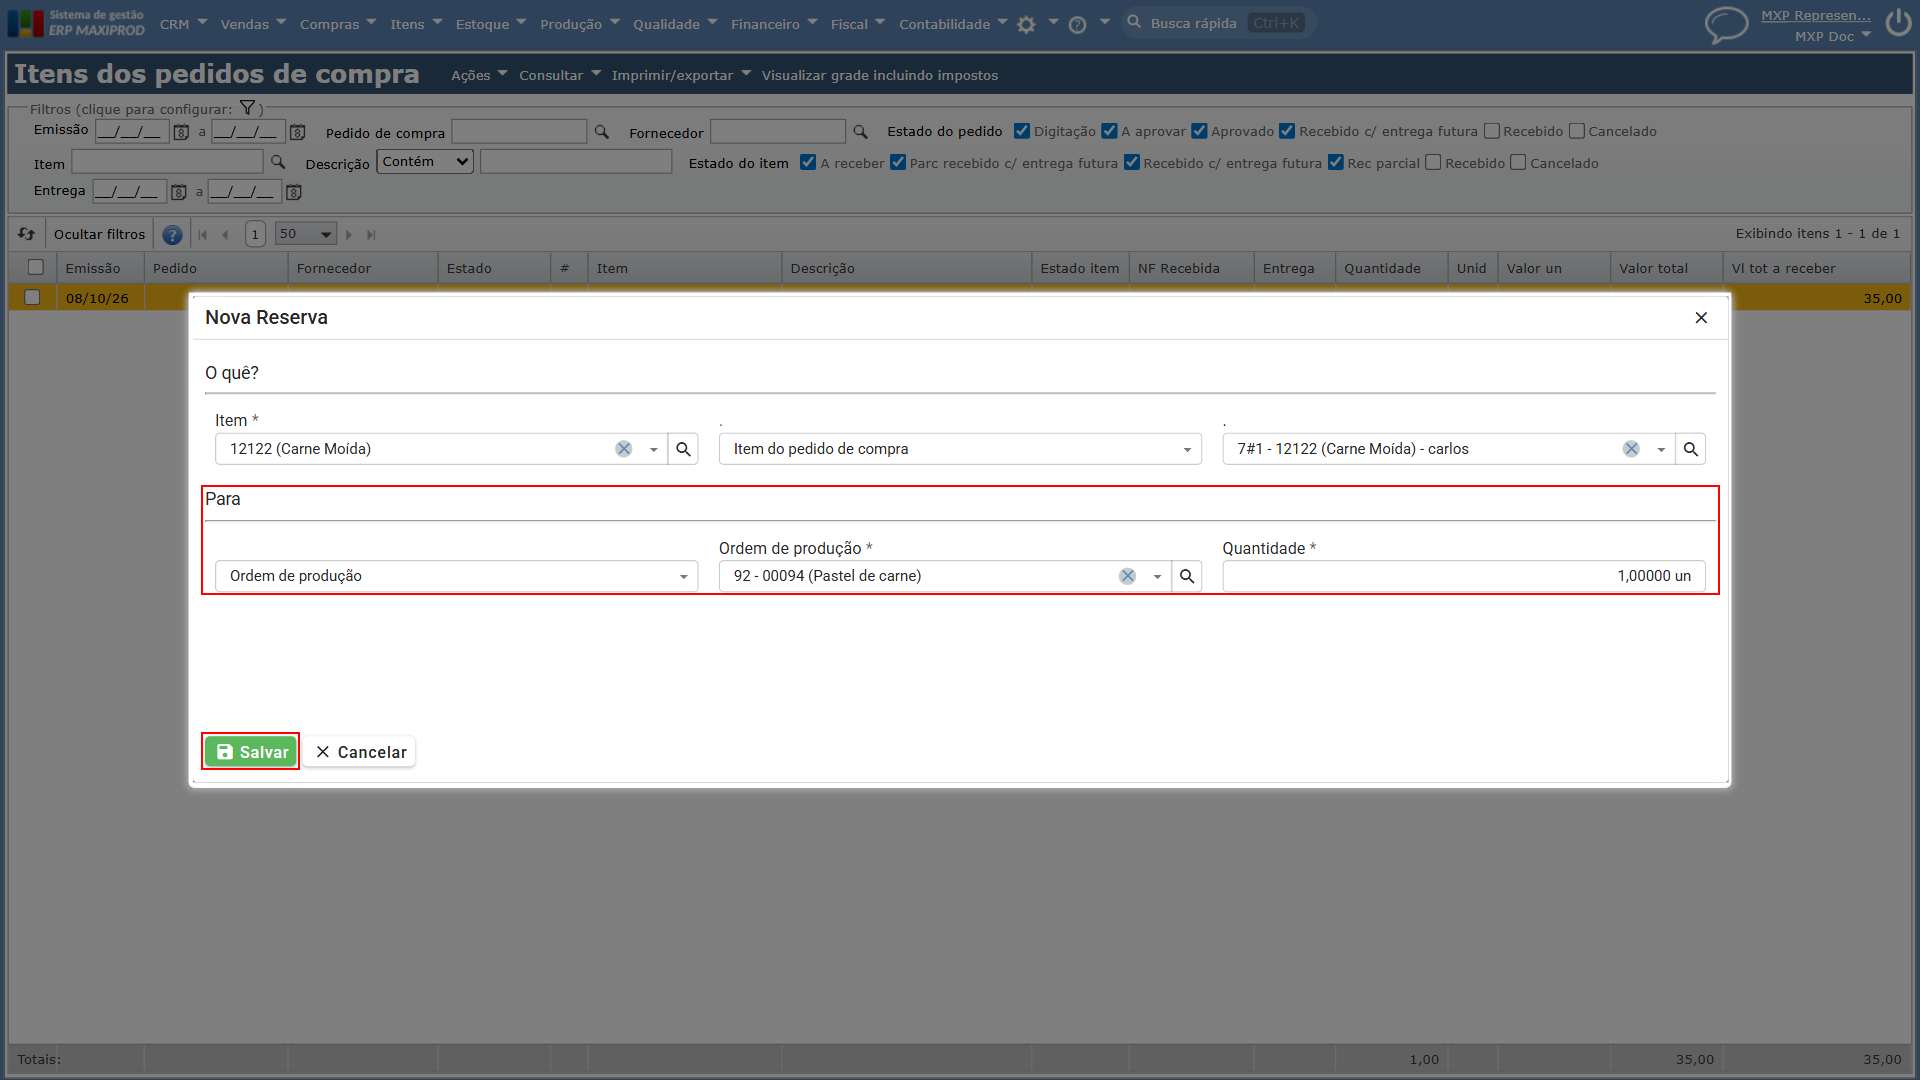Image resolution: width=1920 pixels, height=1080 pixels.
Task: Expand the Item do pedido de compra dropdown
Action: click(960, 449)
